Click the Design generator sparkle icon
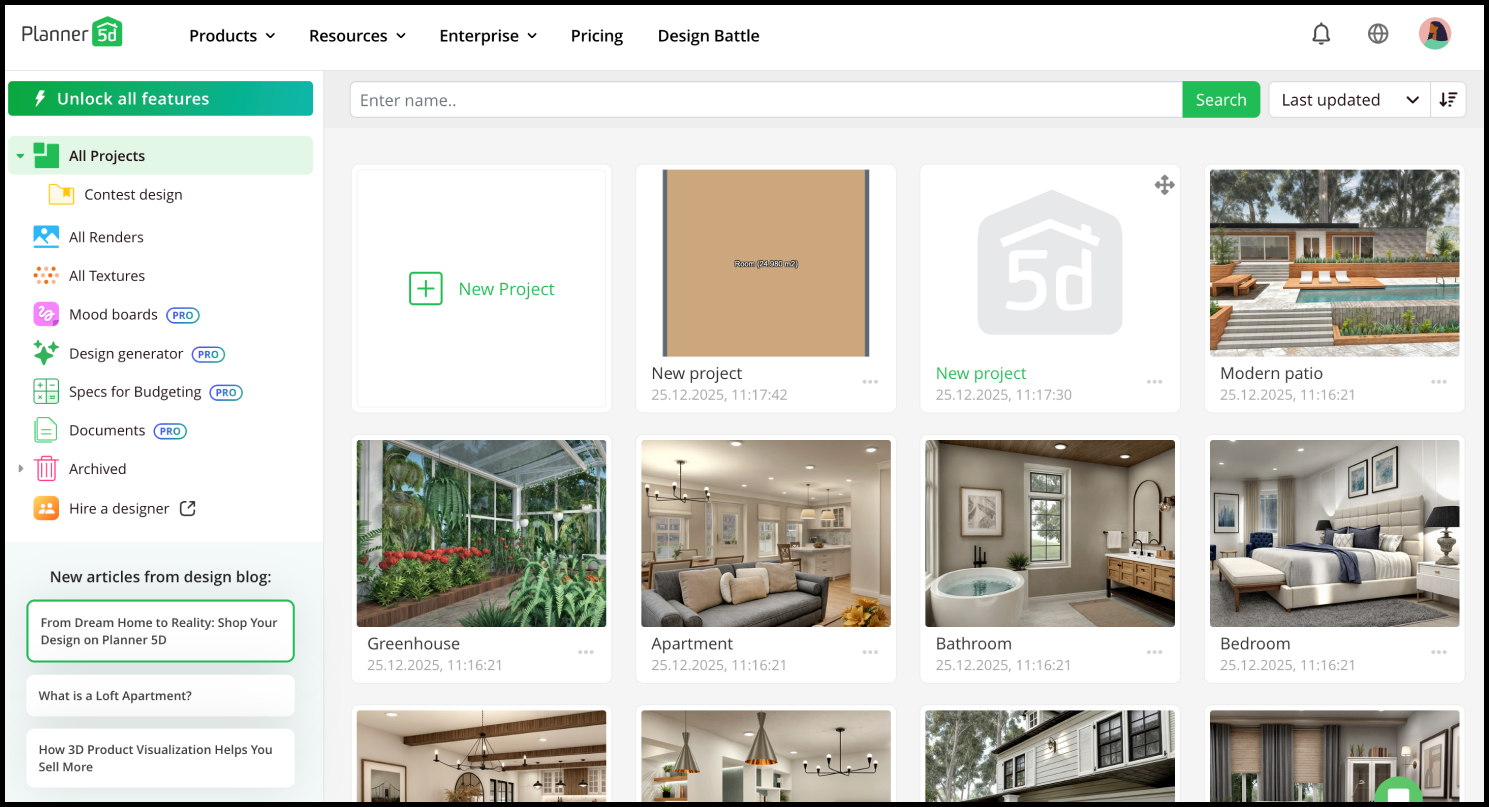 [46, 353]
